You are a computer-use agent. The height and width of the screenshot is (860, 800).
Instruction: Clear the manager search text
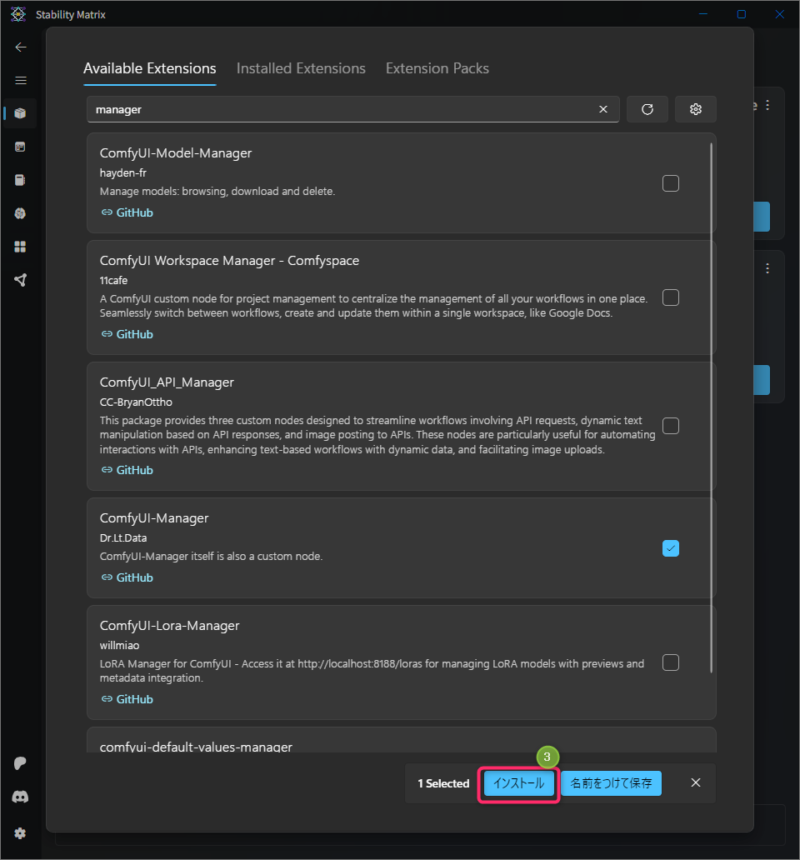click(603, 109)
